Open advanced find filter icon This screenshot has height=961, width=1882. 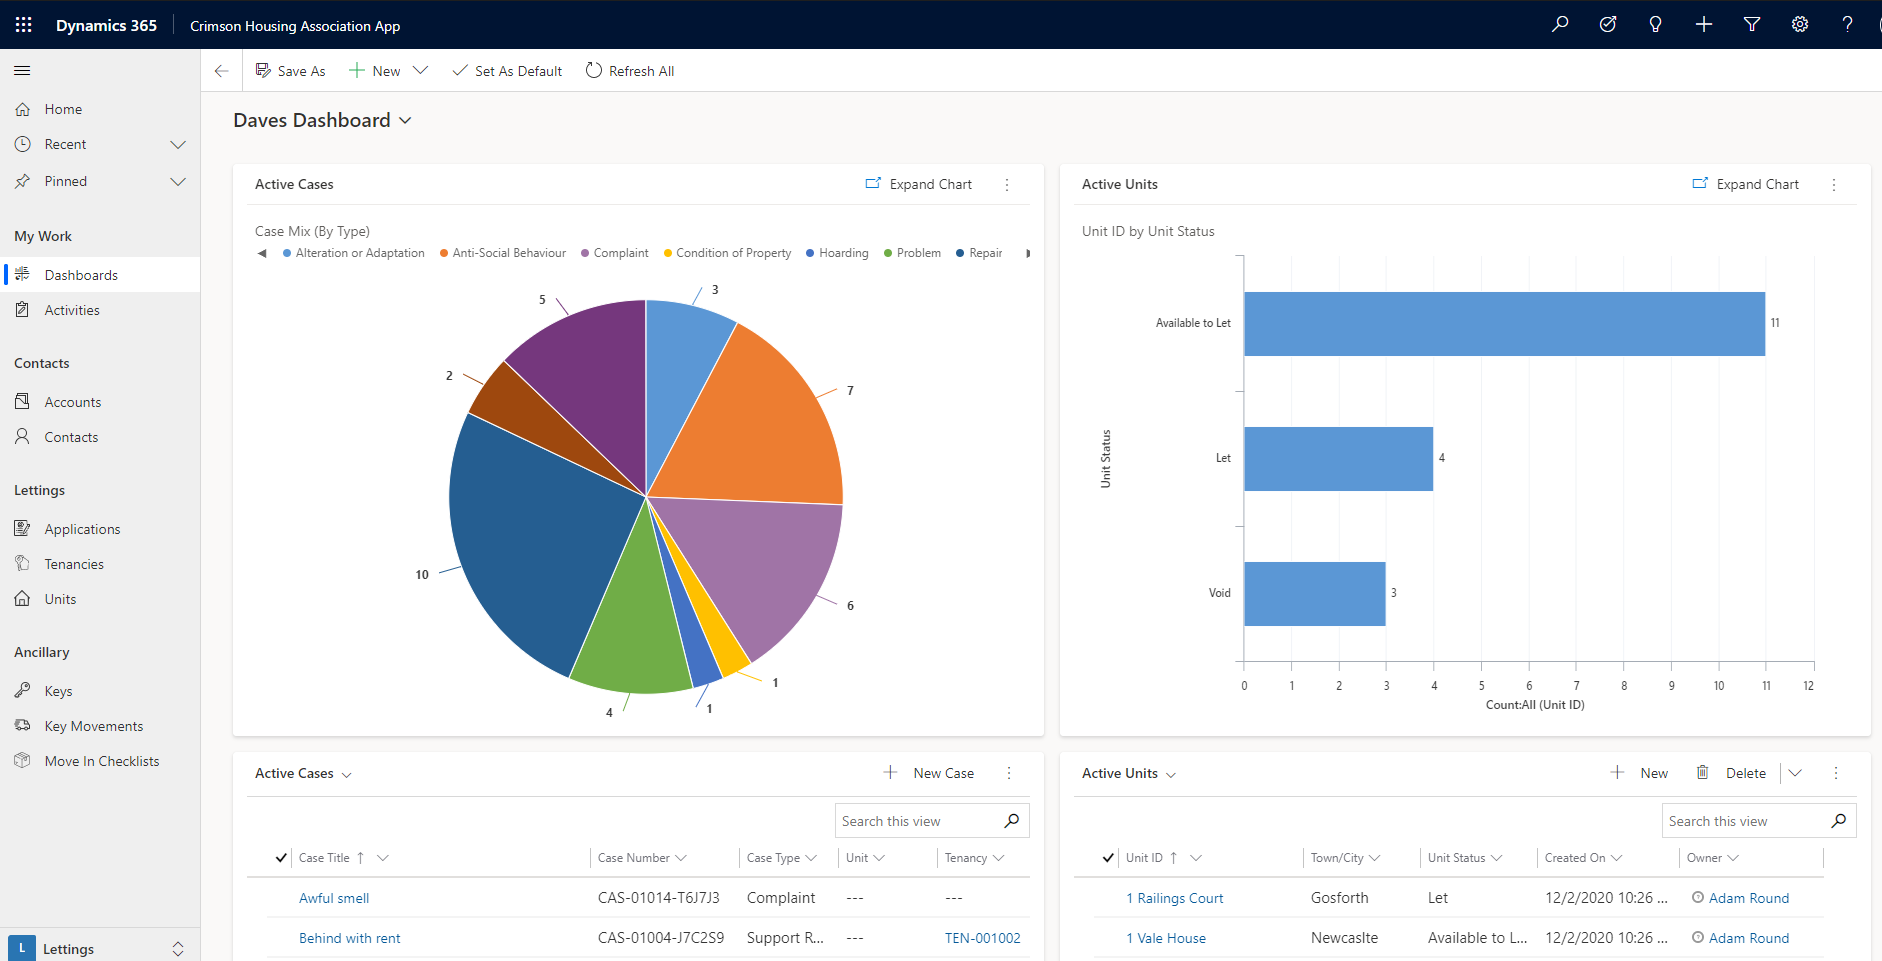(1752, 25)
